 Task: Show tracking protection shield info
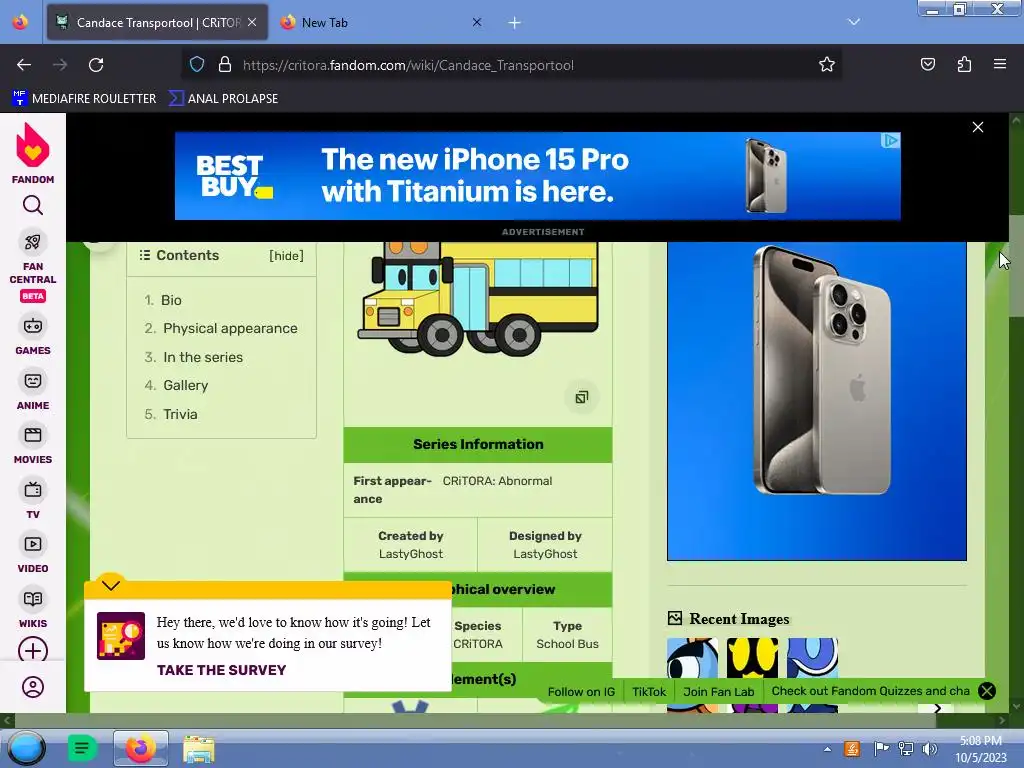click(197, 65)
